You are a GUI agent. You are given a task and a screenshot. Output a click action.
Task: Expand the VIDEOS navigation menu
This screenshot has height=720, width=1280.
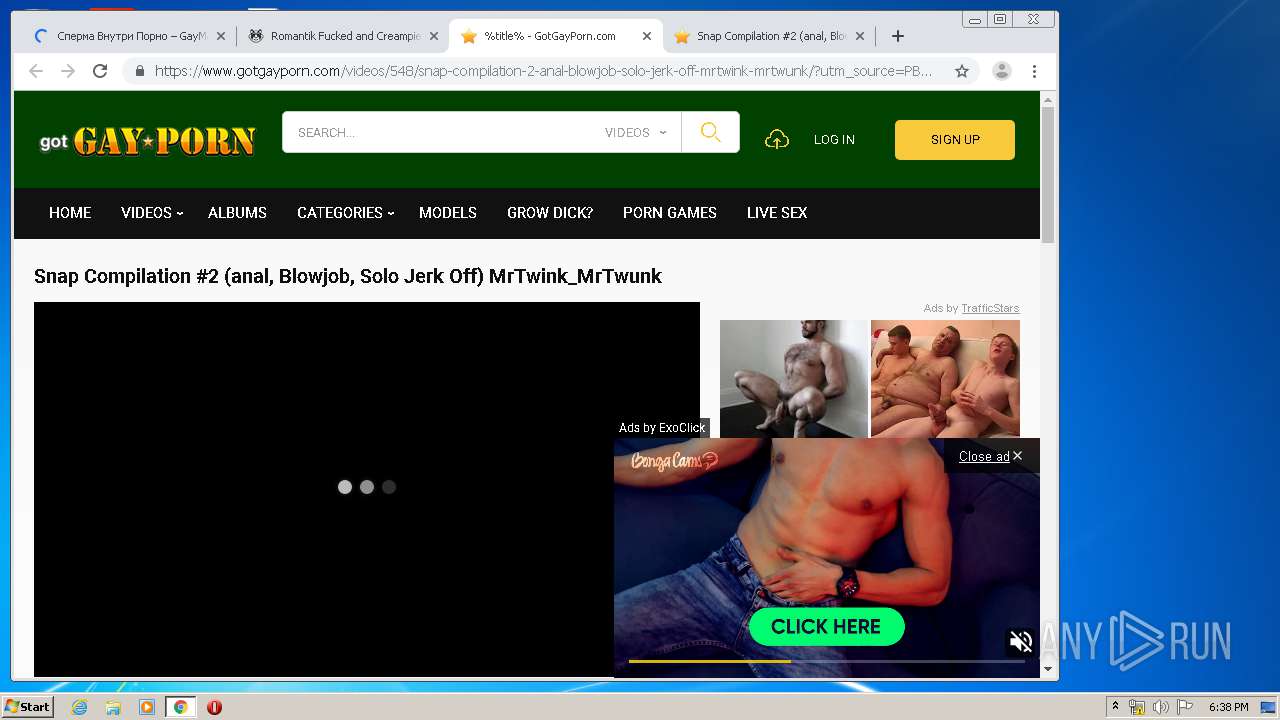tap(152, 213)
